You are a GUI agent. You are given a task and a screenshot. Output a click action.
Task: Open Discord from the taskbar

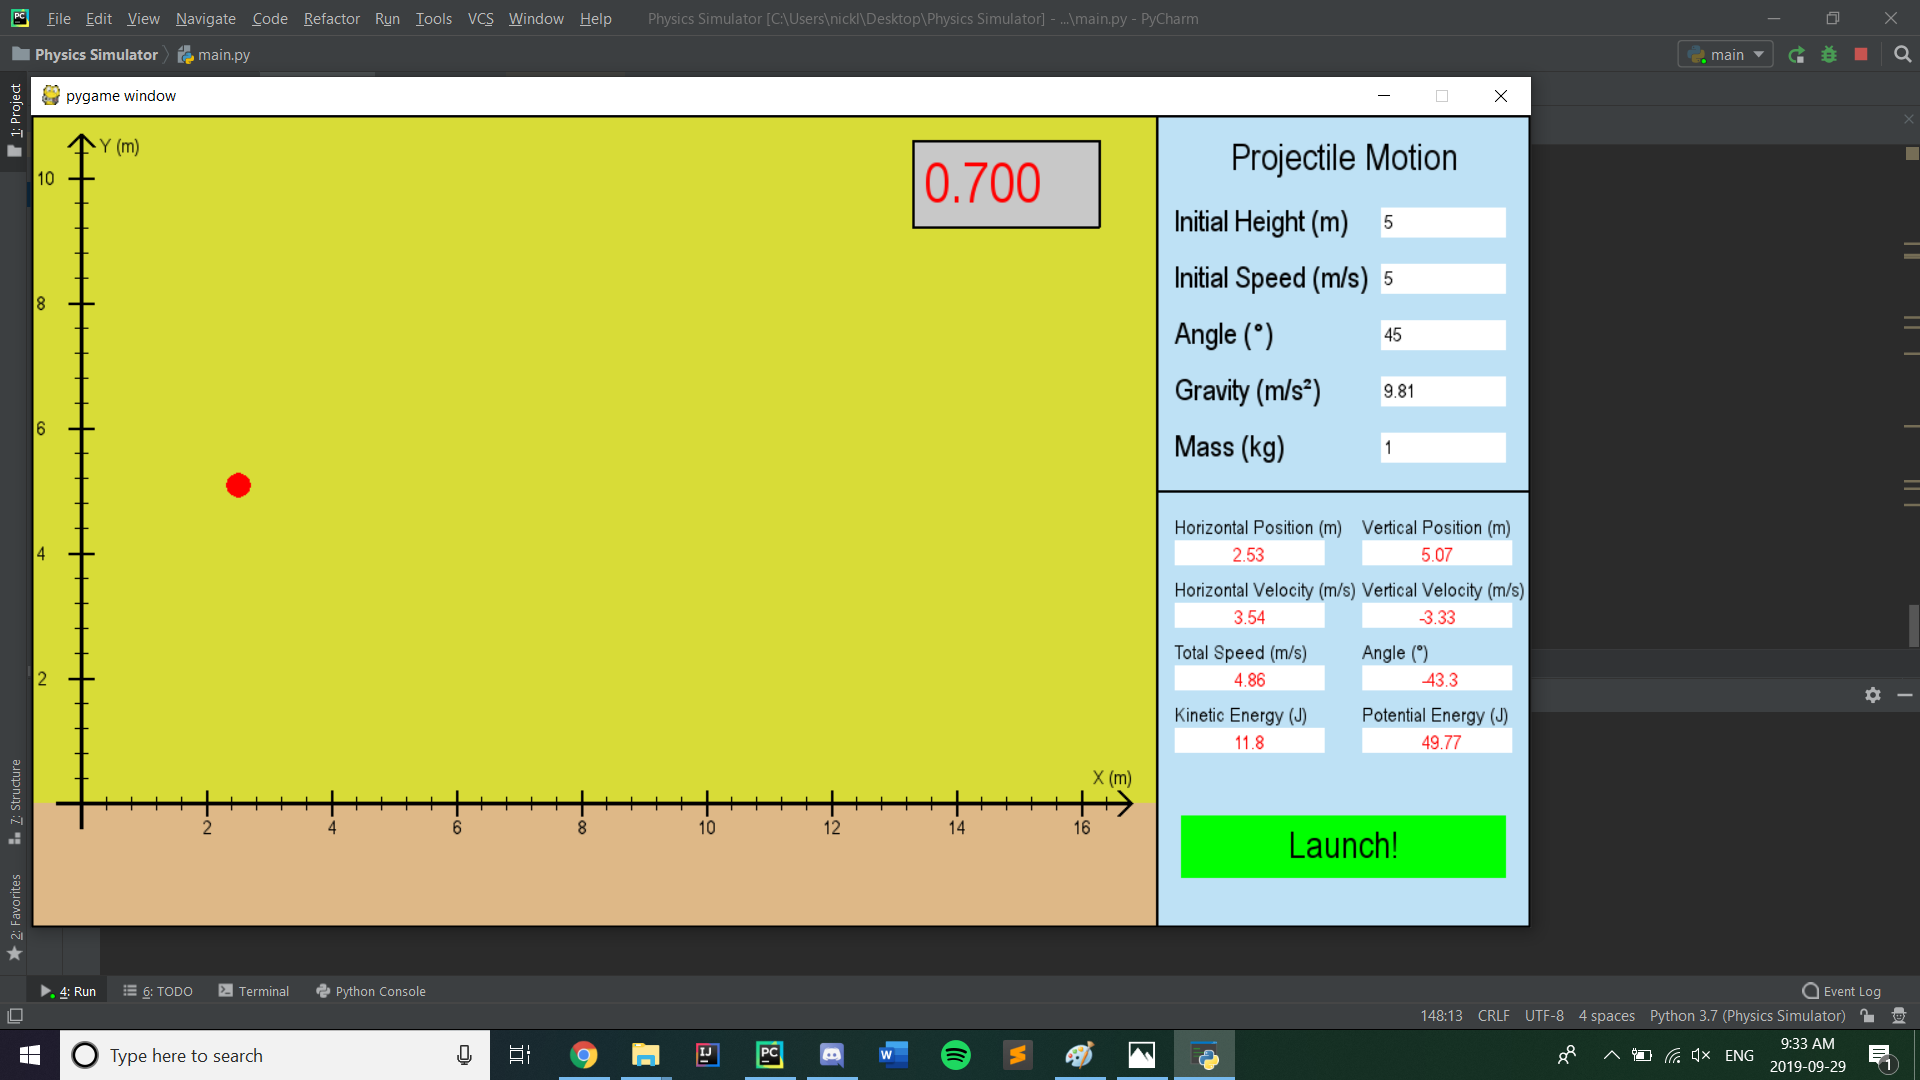pyautogui.click(x=831, y=1055)
